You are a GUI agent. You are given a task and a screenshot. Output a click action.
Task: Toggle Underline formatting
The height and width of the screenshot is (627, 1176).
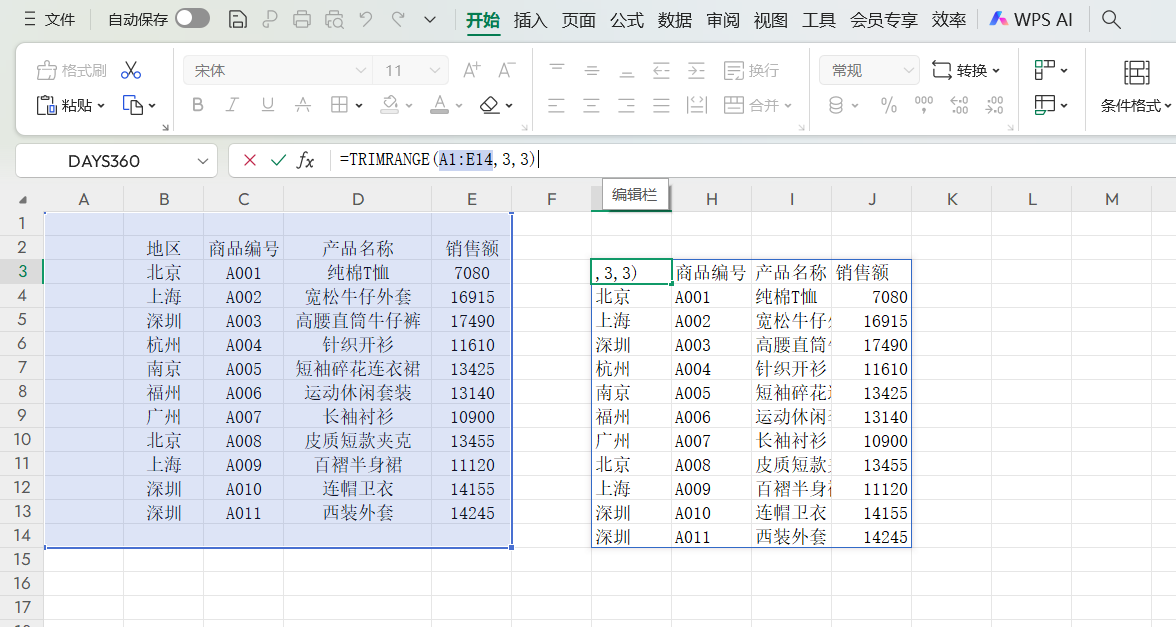point(267,105)
